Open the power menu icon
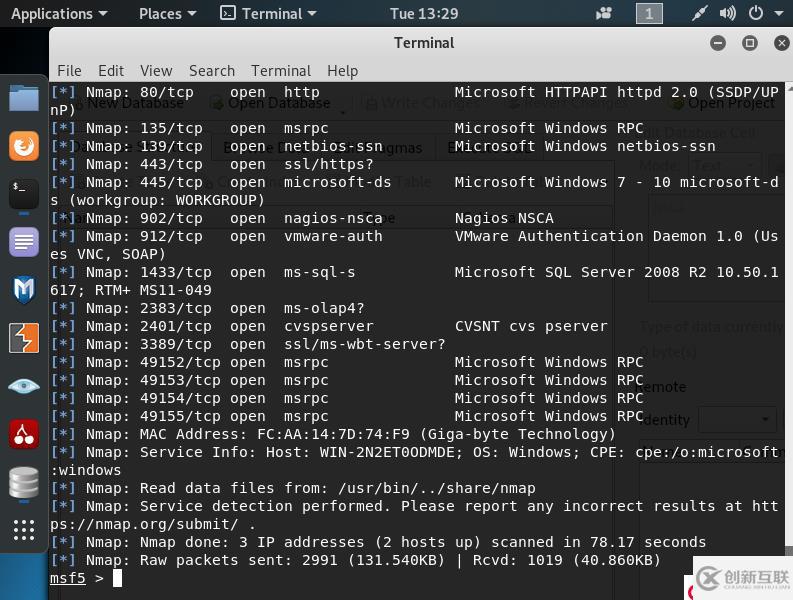This screenshot has height=600, width=793. pos(756,13)
